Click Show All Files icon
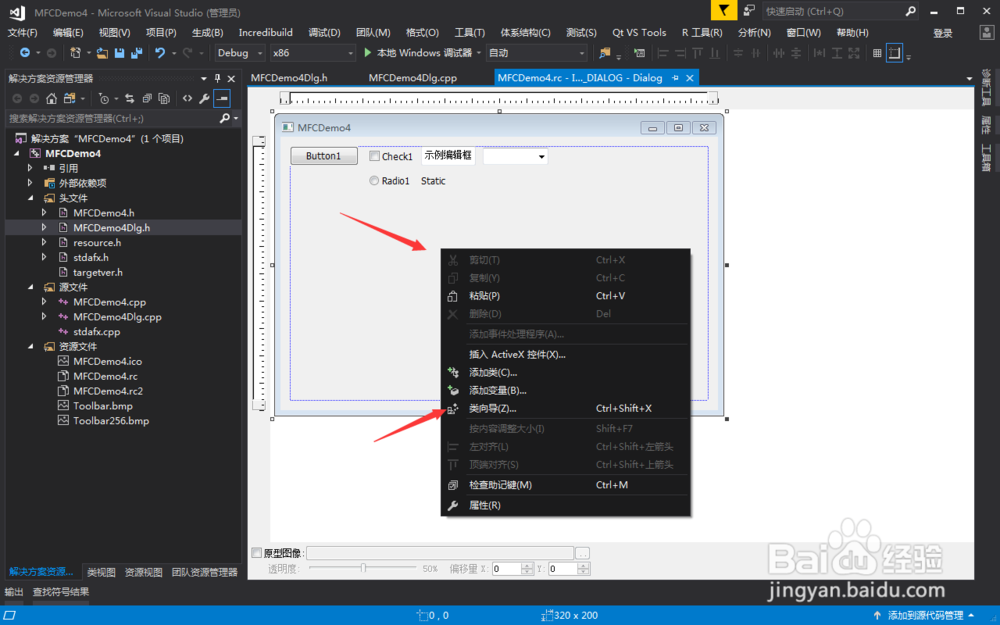 tap(164, 98)
